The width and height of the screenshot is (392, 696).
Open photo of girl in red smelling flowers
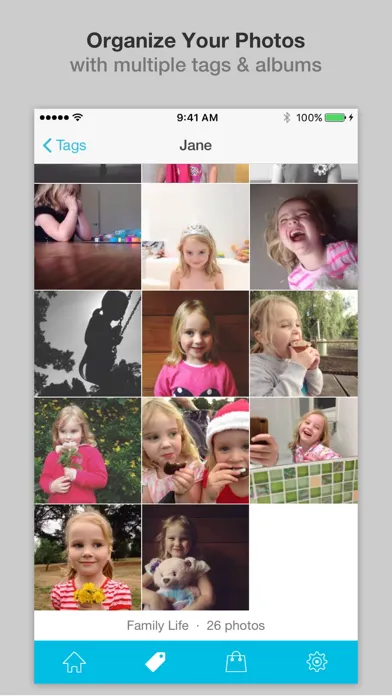pyautogui.click(x=87, y=451)
